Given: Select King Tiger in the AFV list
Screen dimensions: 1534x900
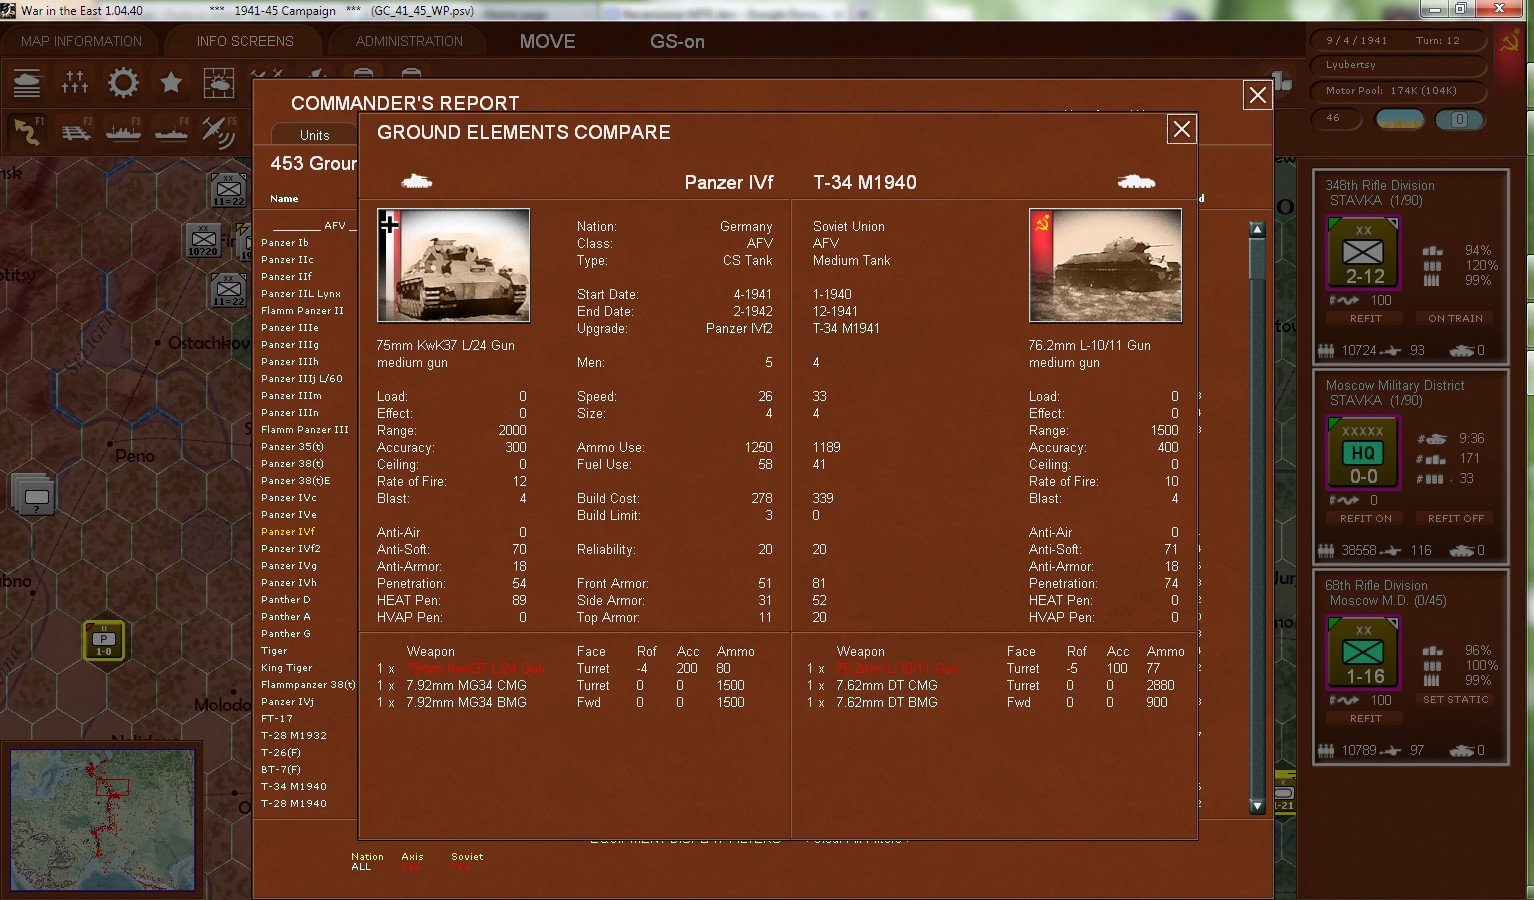Looking at the screenshot, I should click(286, 668).
